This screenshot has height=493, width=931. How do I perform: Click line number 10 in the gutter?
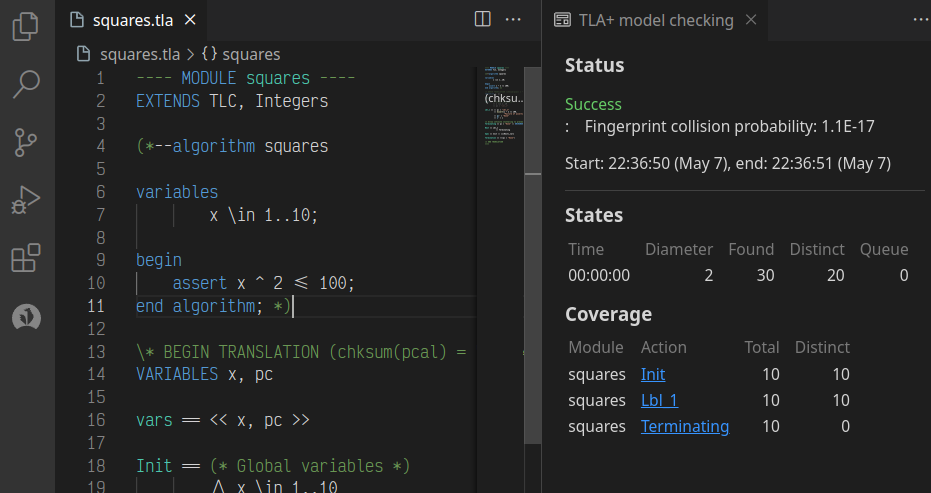pos(96,283)
